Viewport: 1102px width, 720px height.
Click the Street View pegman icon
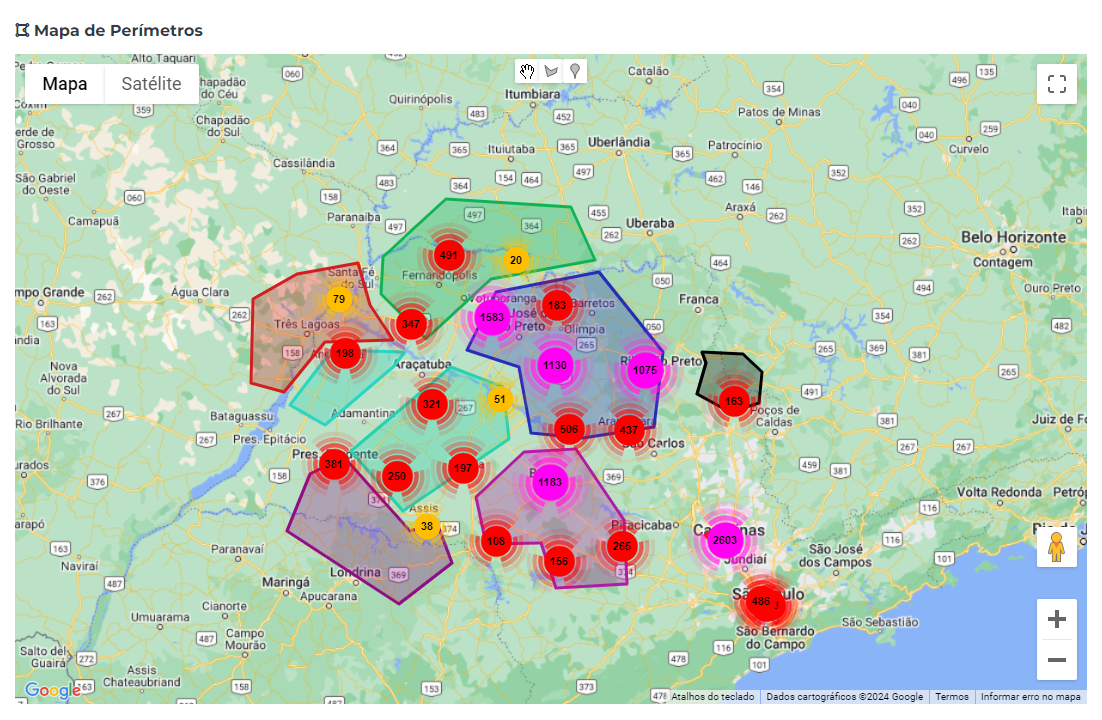tap(1056, 546)
